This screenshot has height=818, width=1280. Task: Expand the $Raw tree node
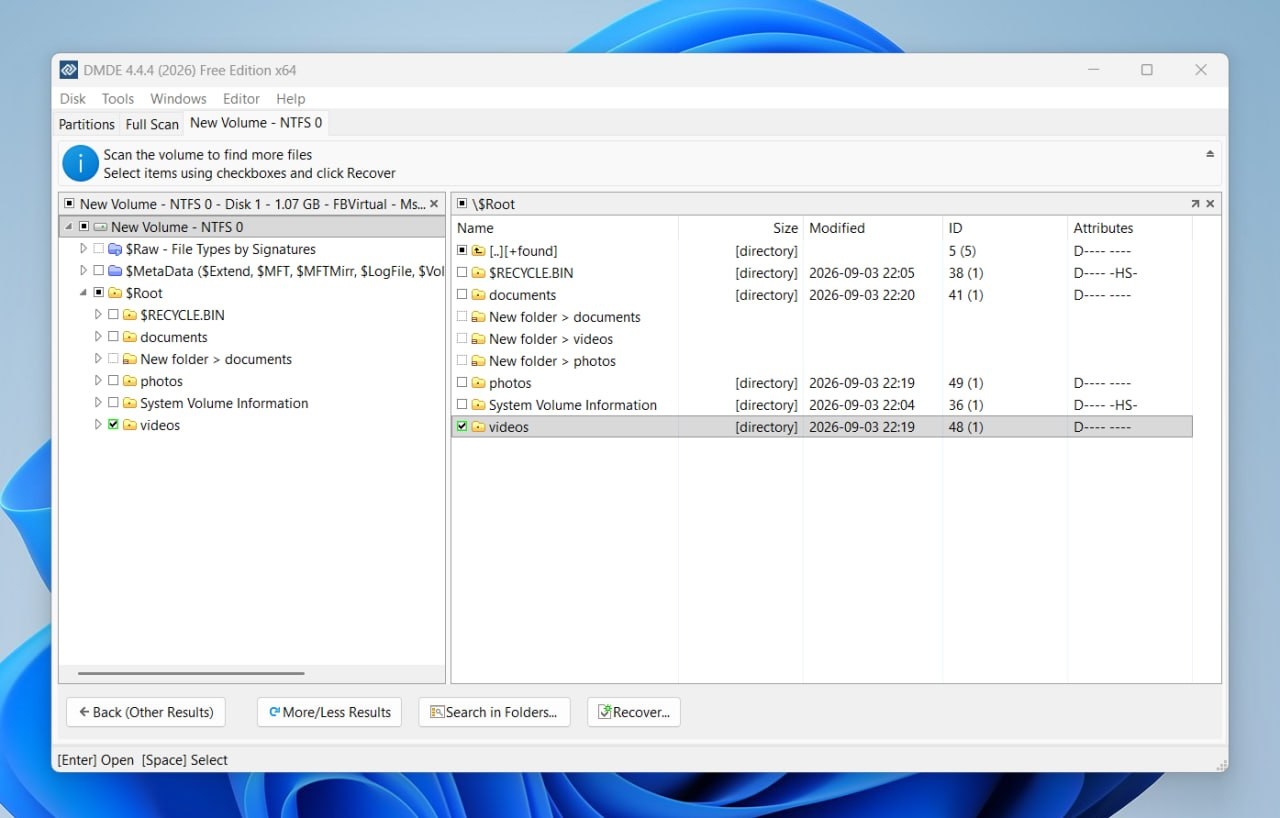pos(84,249)
